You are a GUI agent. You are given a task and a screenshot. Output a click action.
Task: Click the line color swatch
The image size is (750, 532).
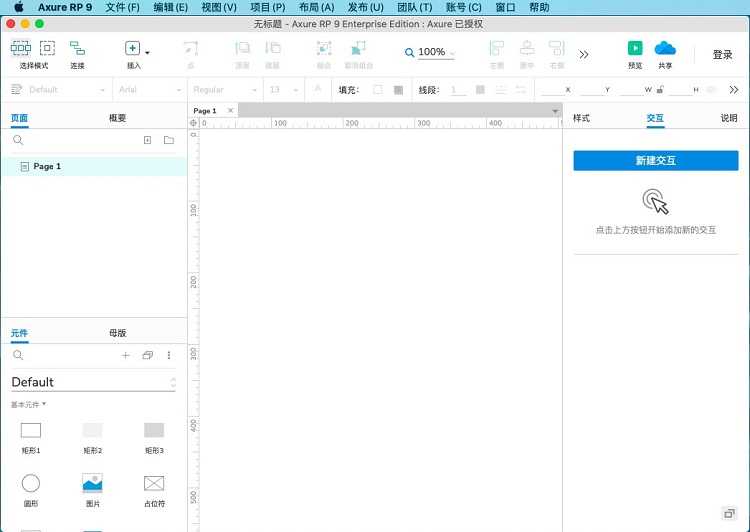[x=480, y=89]
